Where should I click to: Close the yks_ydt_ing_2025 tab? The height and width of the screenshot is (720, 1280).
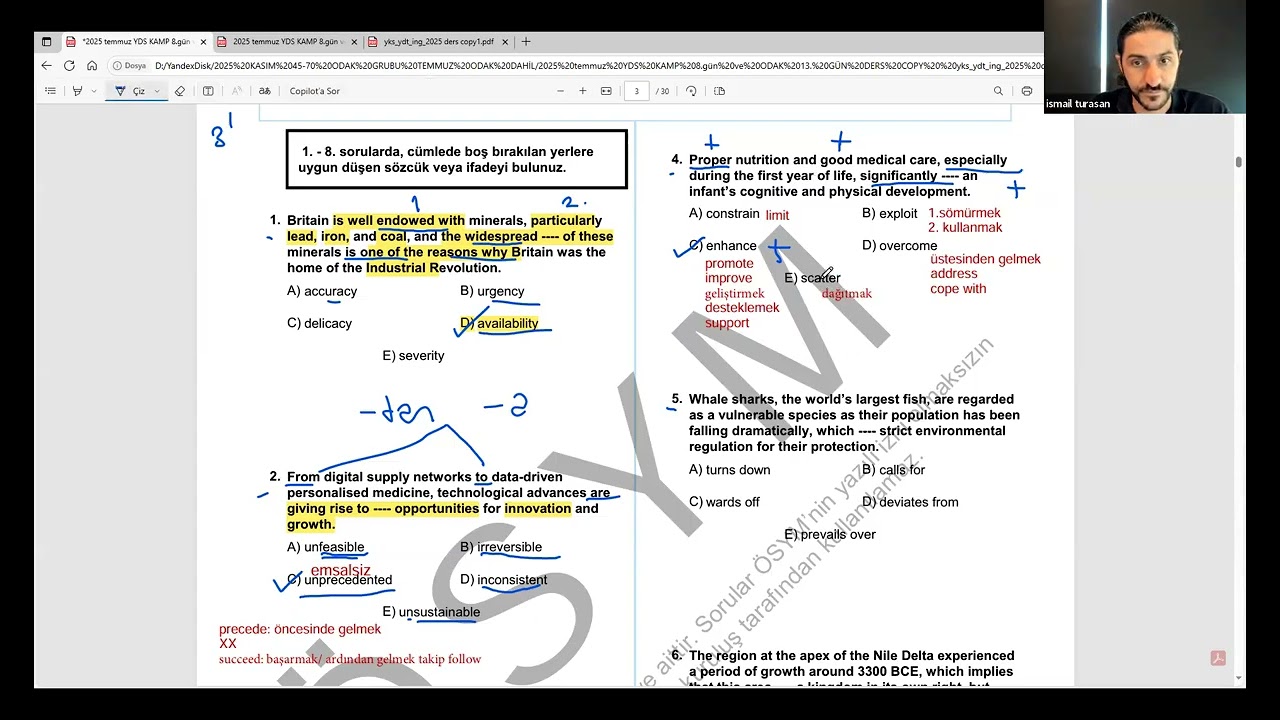(x=505, y=42)
